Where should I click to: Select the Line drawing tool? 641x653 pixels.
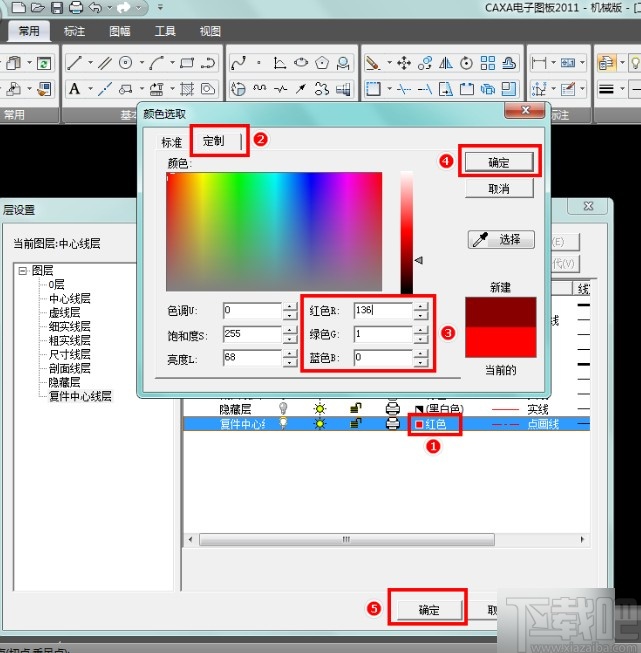click(x=74, y=63)
